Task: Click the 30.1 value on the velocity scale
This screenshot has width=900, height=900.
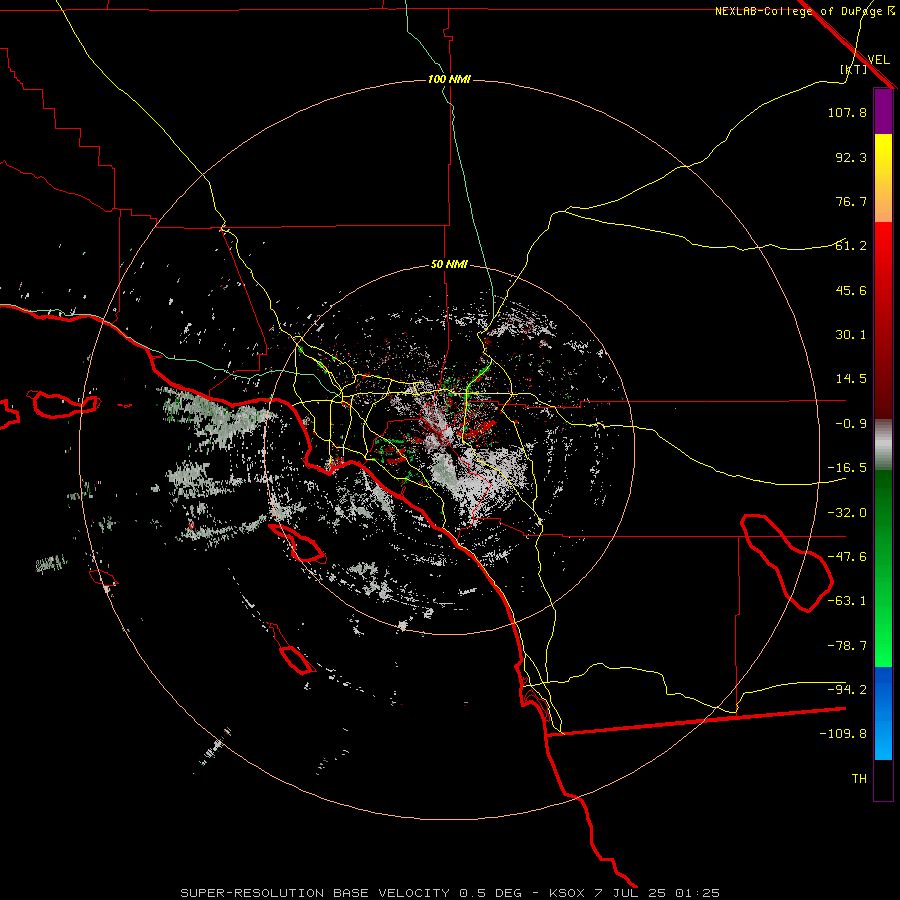Action: pyautogui.click(x=851, y=335)
